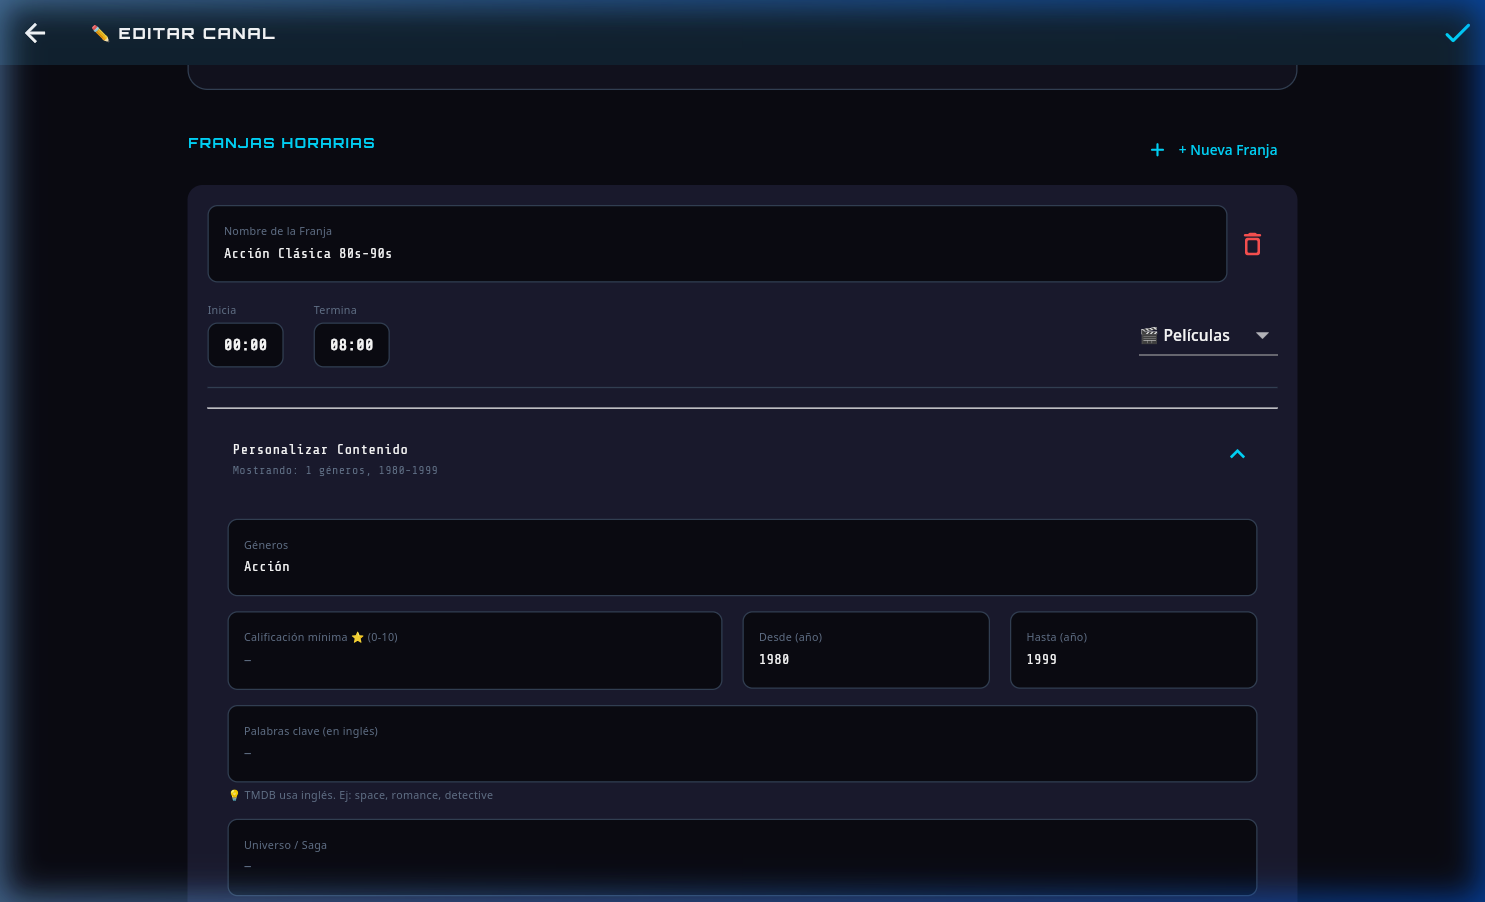Go back using the left arrow
The height and width of the screenshot is (902, 1485).
pos(35,33)
